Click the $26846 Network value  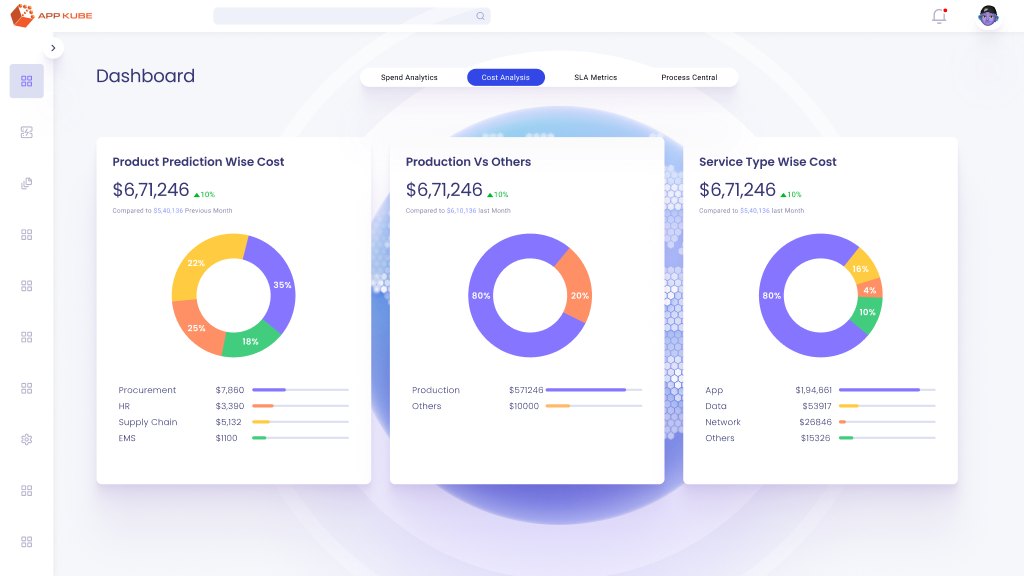coord(816,422)
